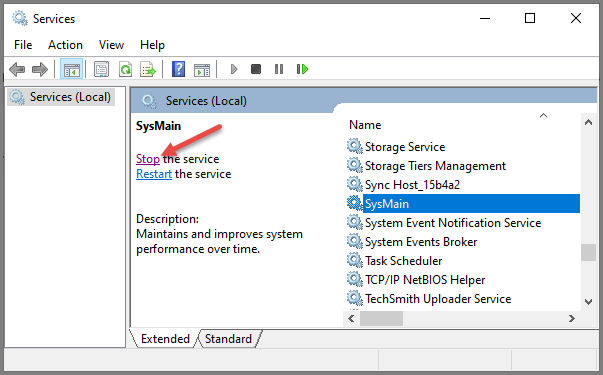Maximize the Services window
Viewport: 603px width, 375px height.
coord(530,18)
